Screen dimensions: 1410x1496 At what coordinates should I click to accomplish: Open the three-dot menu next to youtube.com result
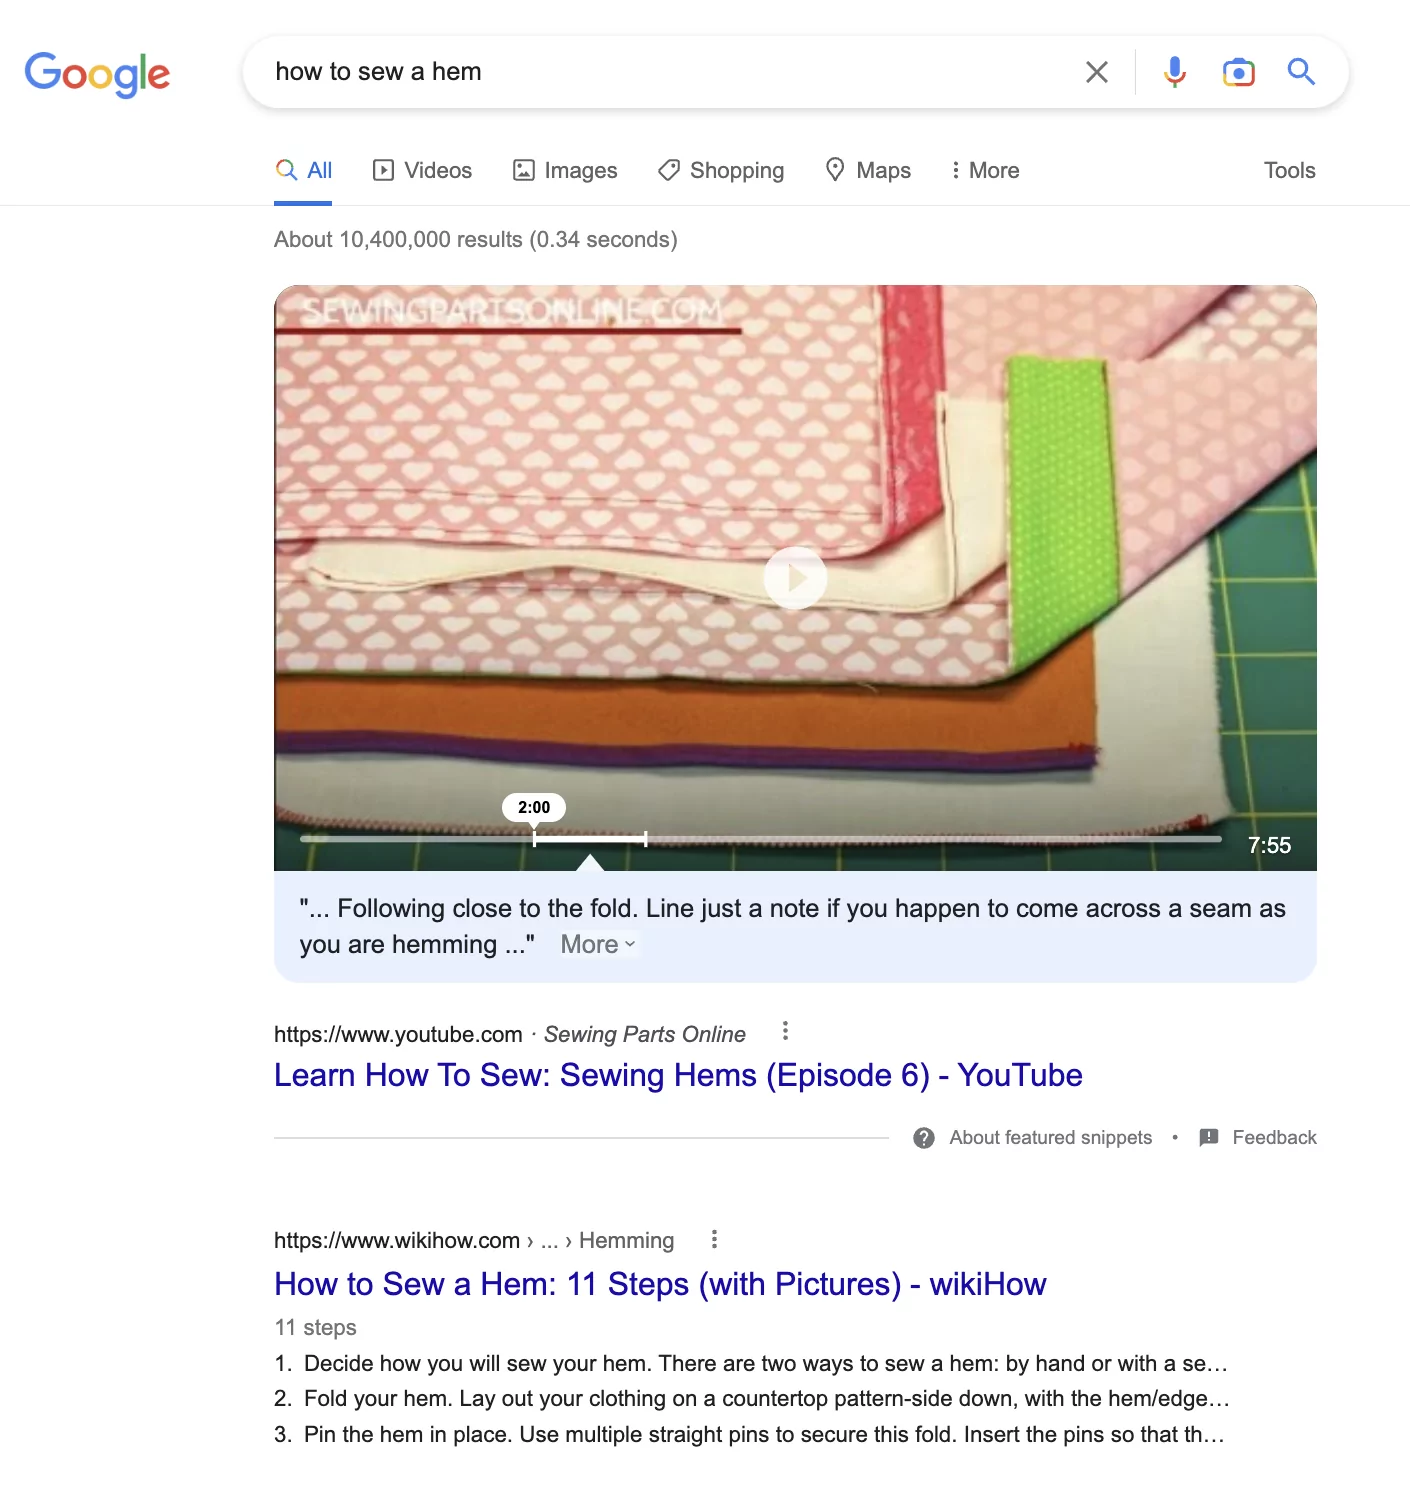coord(786,1030)
